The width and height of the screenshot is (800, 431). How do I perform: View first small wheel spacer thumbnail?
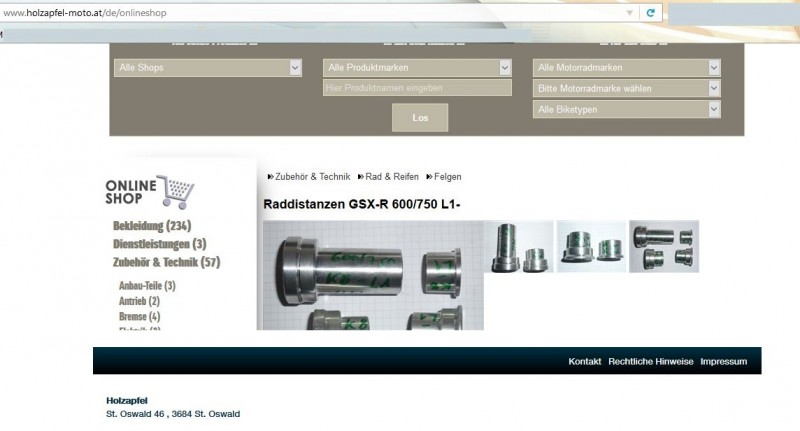pos(519,246)
